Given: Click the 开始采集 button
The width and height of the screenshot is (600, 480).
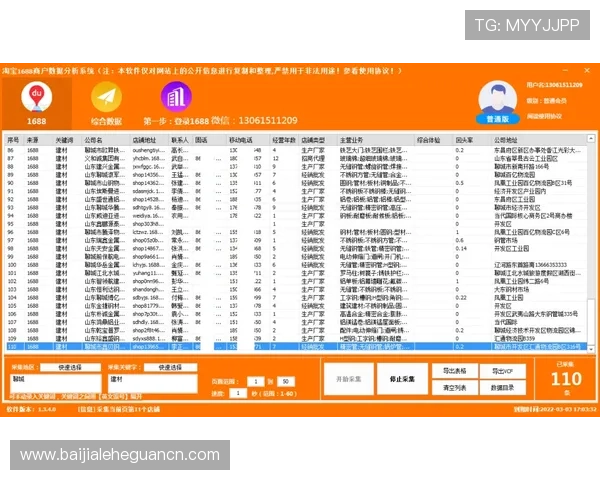Looking at the screenshot, I should 349,379.
